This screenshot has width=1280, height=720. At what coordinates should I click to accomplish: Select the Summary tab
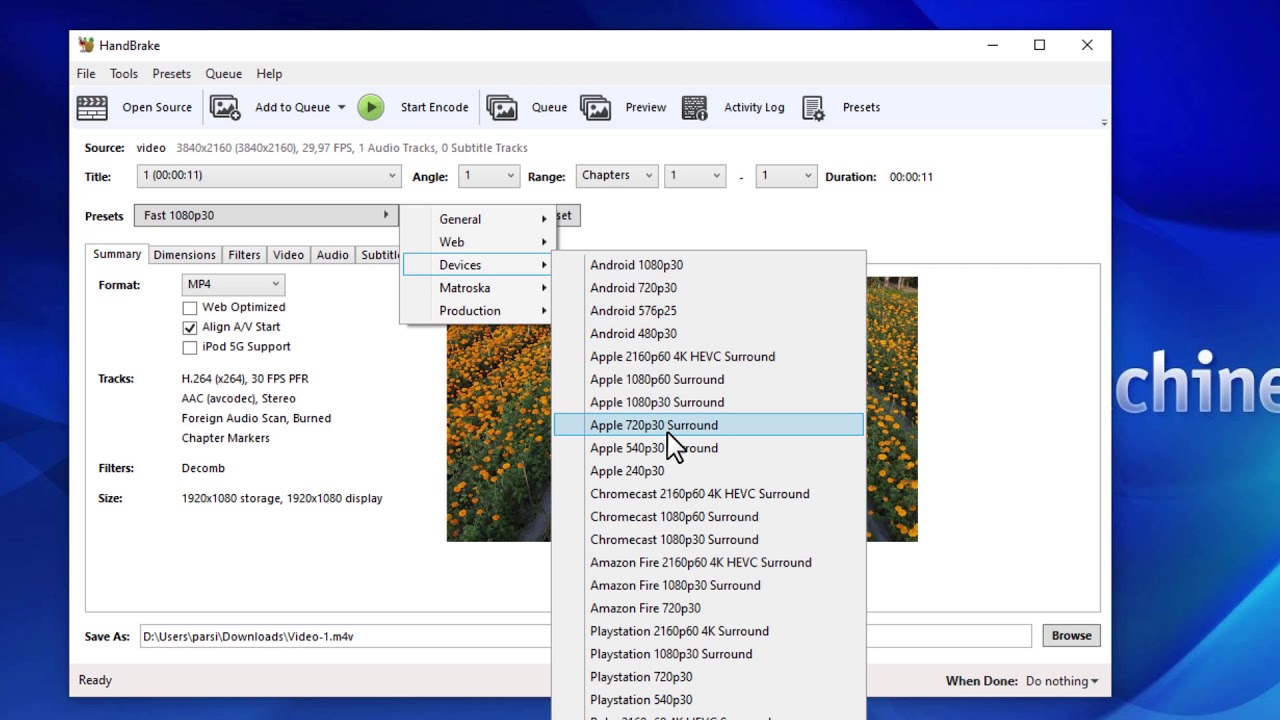point(117,254)
